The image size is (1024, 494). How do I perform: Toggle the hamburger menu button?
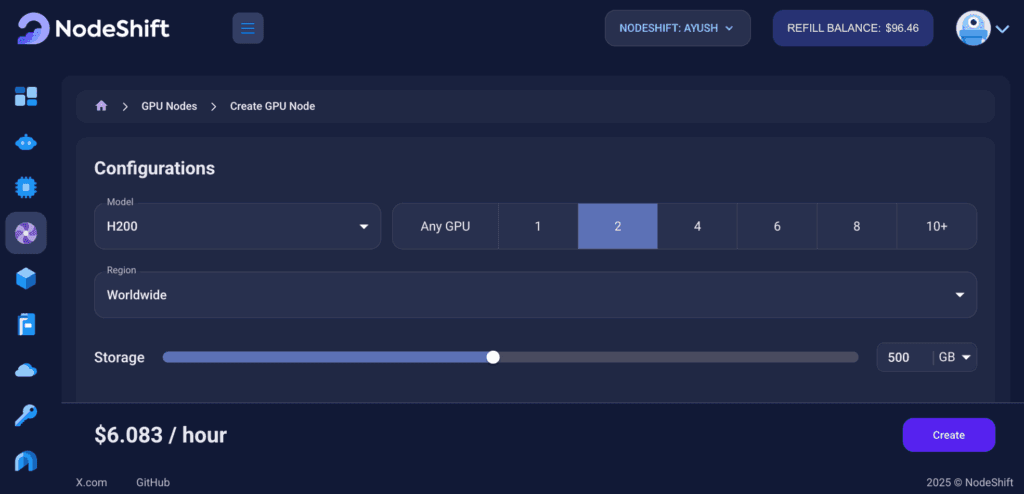coord(248,28)
